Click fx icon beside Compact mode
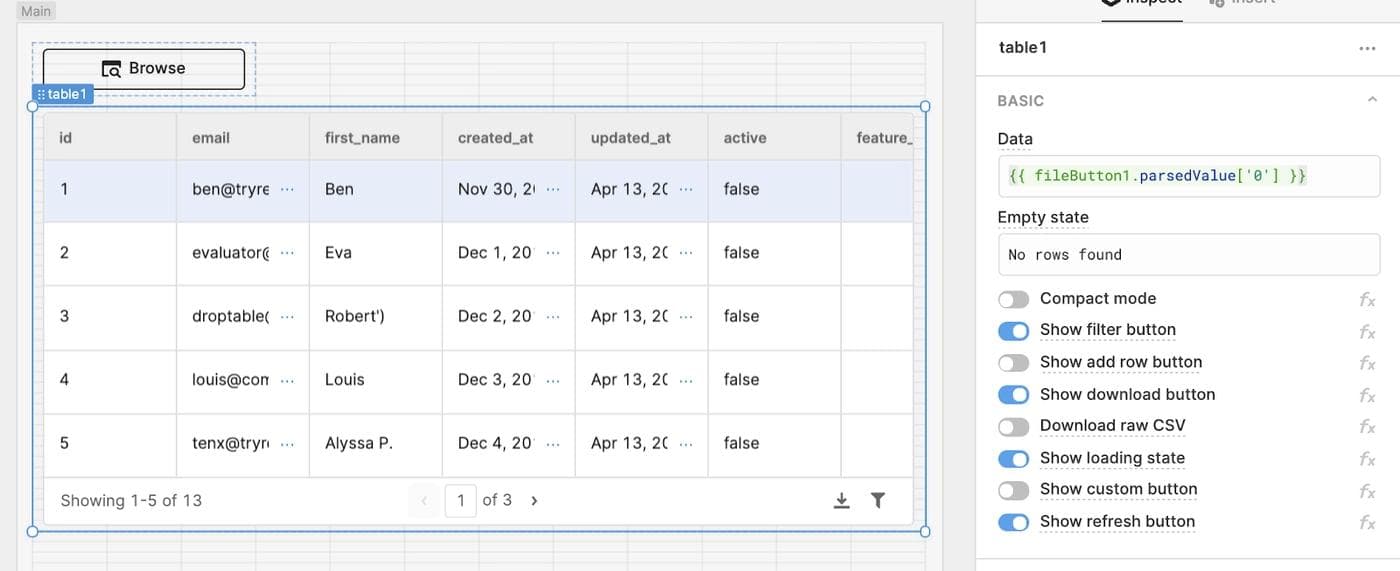 pos(1367,299)
